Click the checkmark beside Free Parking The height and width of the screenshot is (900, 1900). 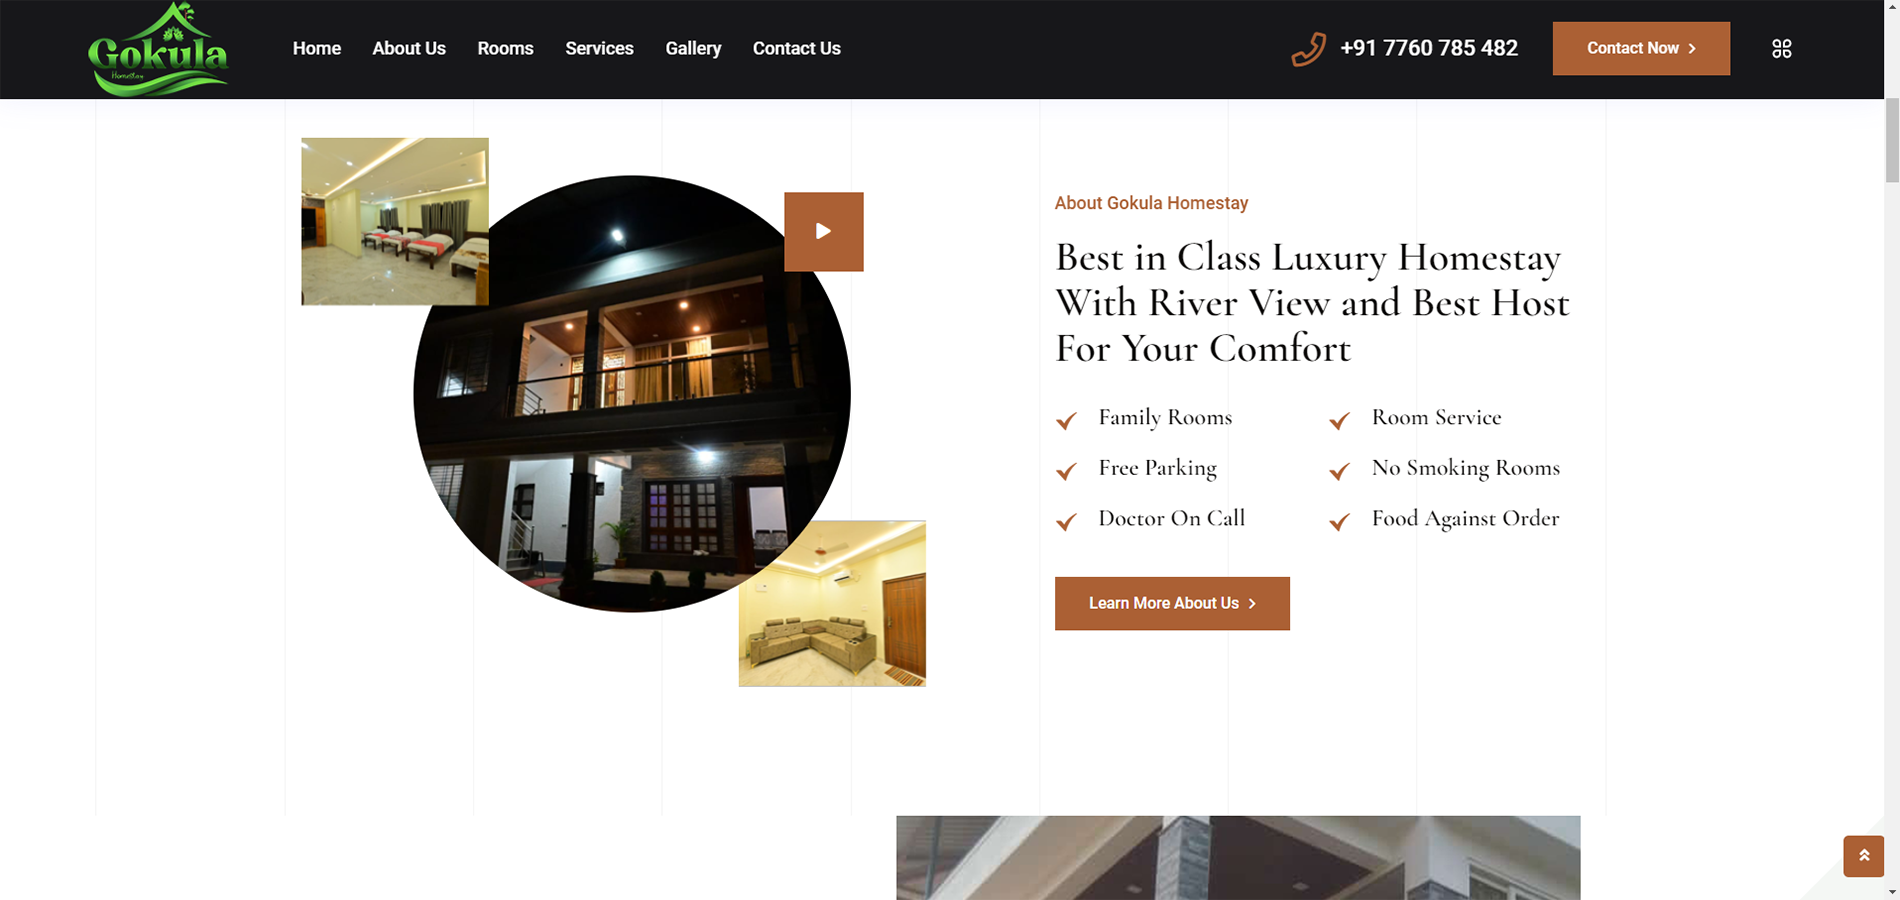coord(1066,470)
